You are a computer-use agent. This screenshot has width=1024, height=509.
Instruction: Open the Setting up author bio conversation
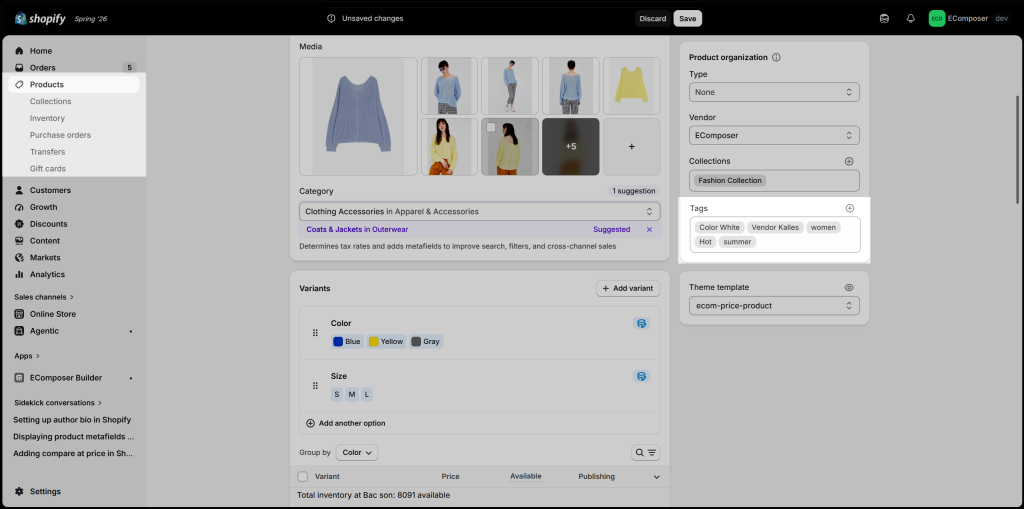(72, 419)
